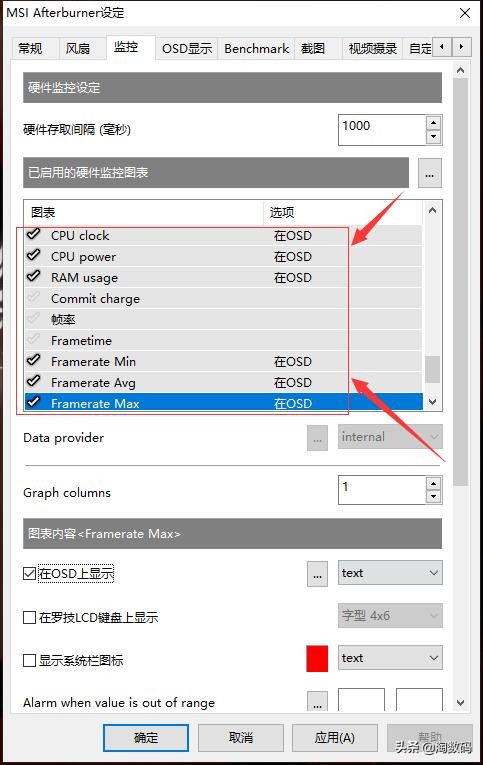Open the OSD显示 tab
The width and height of the screenshot is (483, 765).
click(187, 48)
